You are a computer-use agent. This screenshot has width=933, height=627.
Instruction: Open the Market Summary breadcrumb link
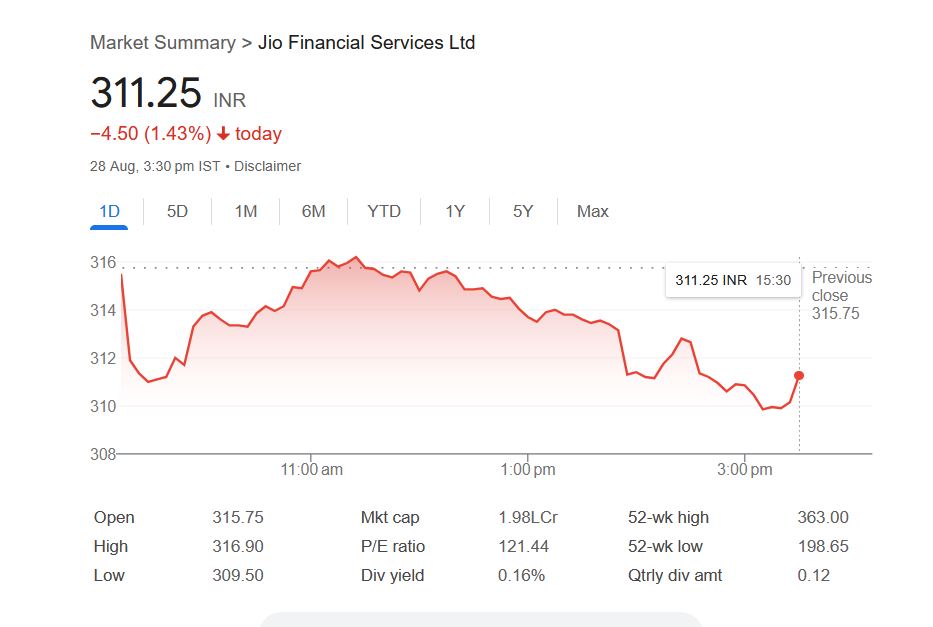162,43
